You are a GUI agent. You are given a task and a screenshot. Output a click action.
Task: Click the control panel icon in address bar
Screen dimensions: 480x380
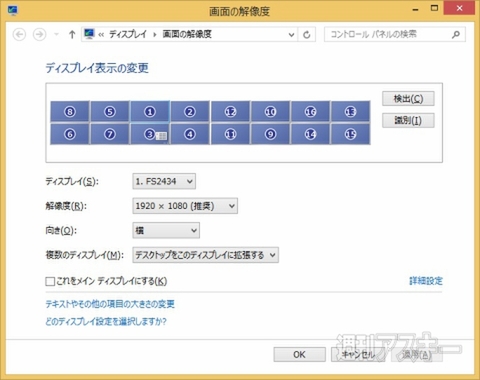(89, 34)
